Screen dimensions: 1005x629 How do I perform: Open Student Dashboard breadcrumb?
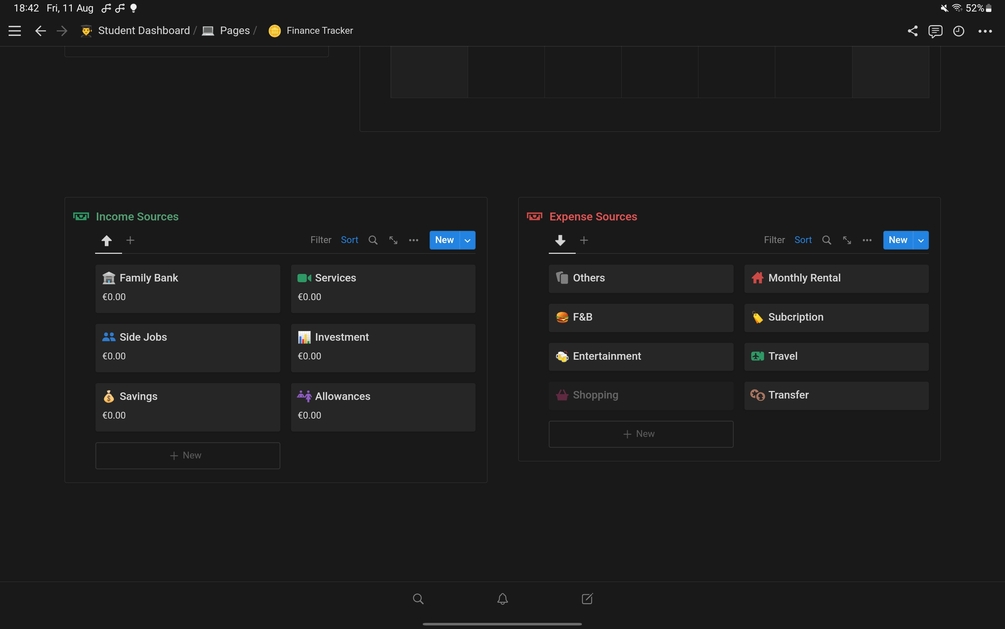pyautogui.click(x=135, y=31)
